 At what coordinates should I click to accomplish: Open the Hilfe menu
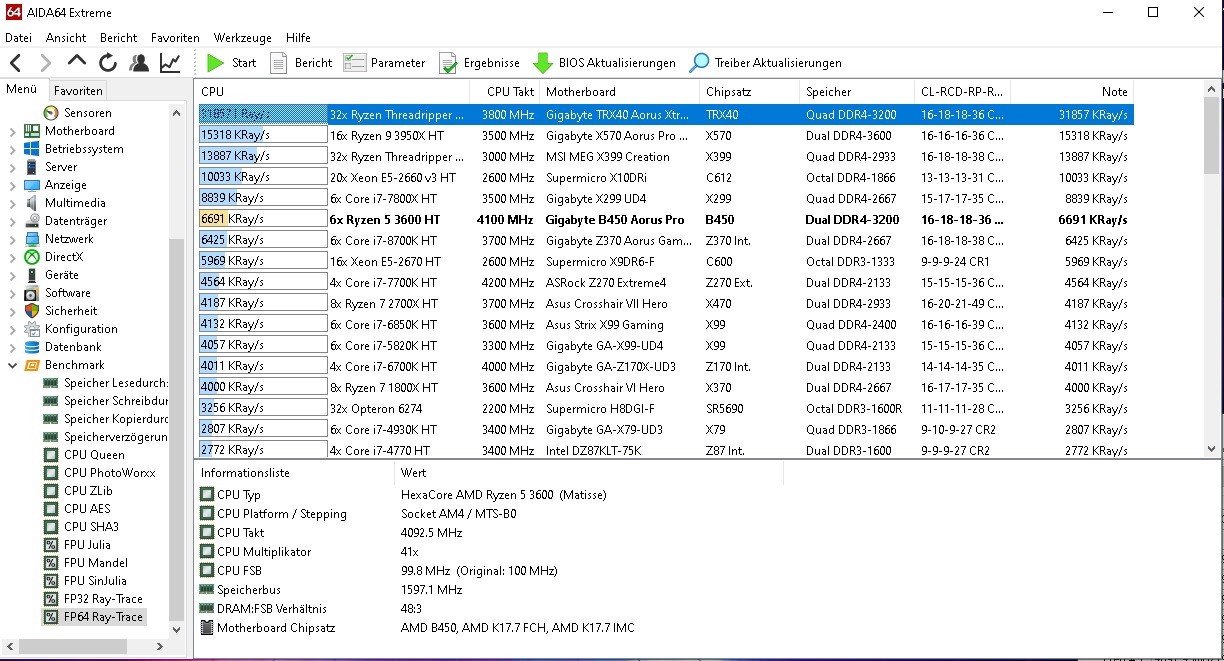[x=298, y=38]
